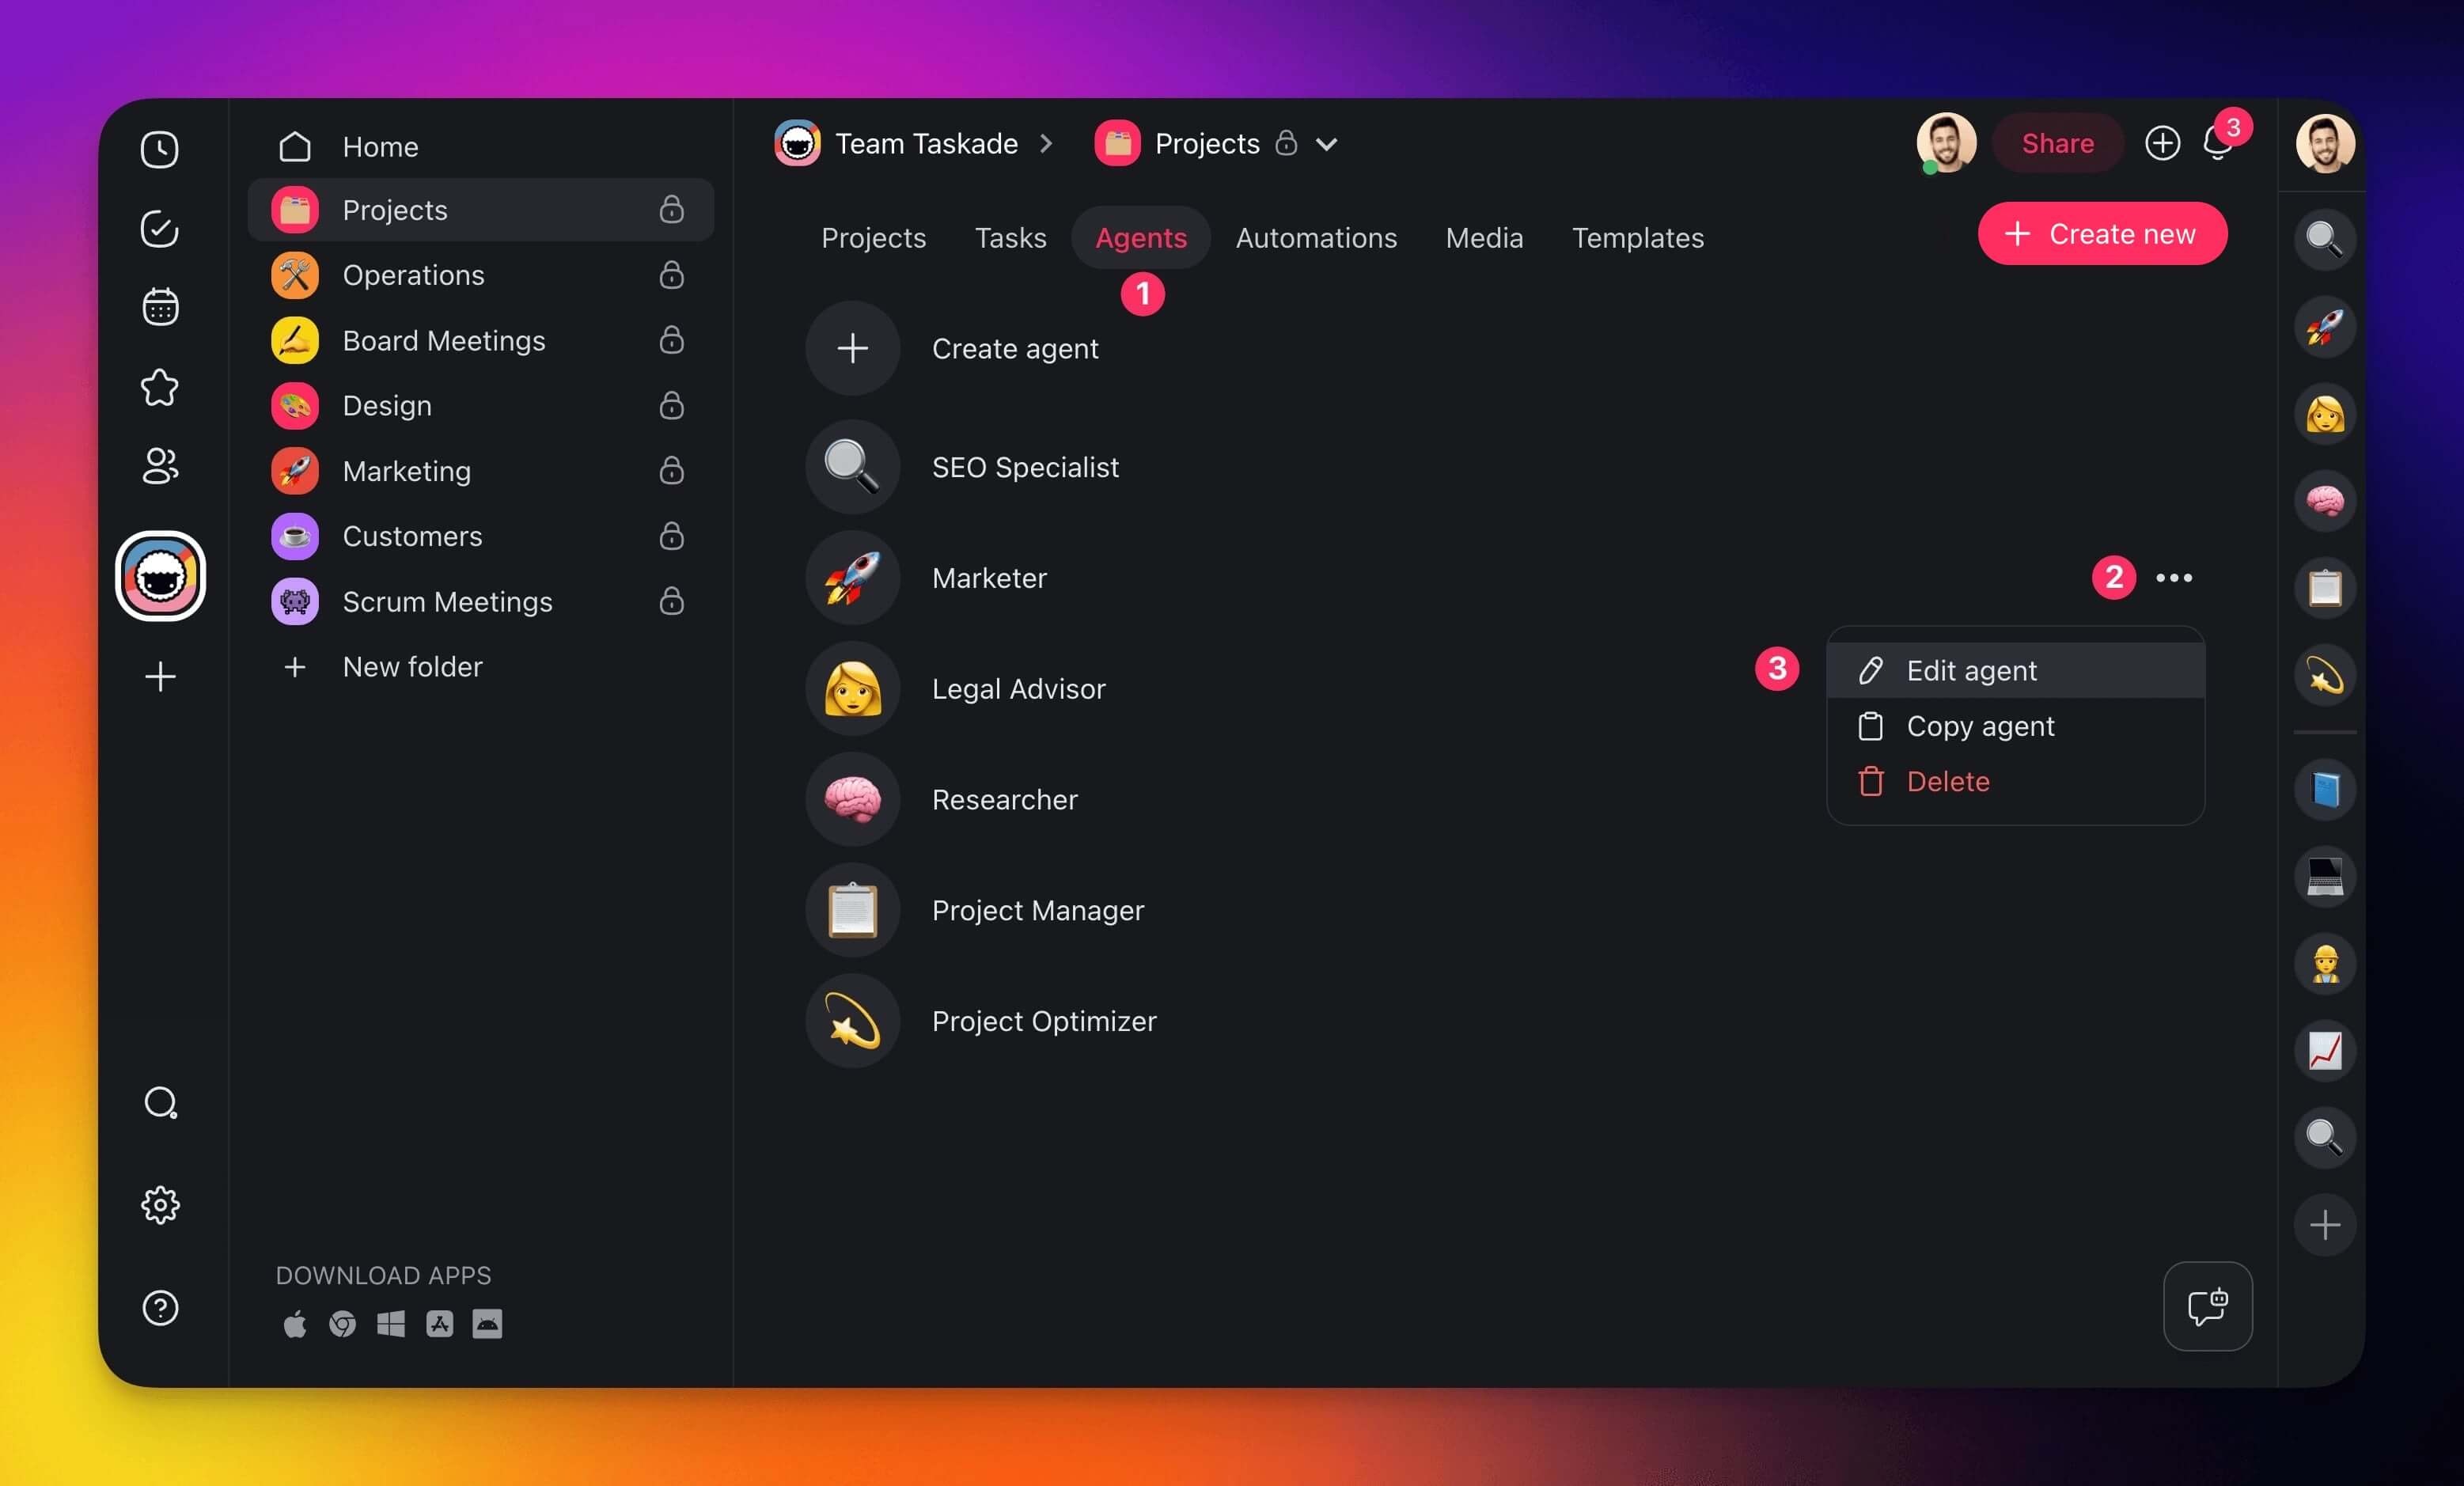This screenshot has width=2464, height=1486.
Task: Click the notifications bell icon
Action: click(2217, 145)
